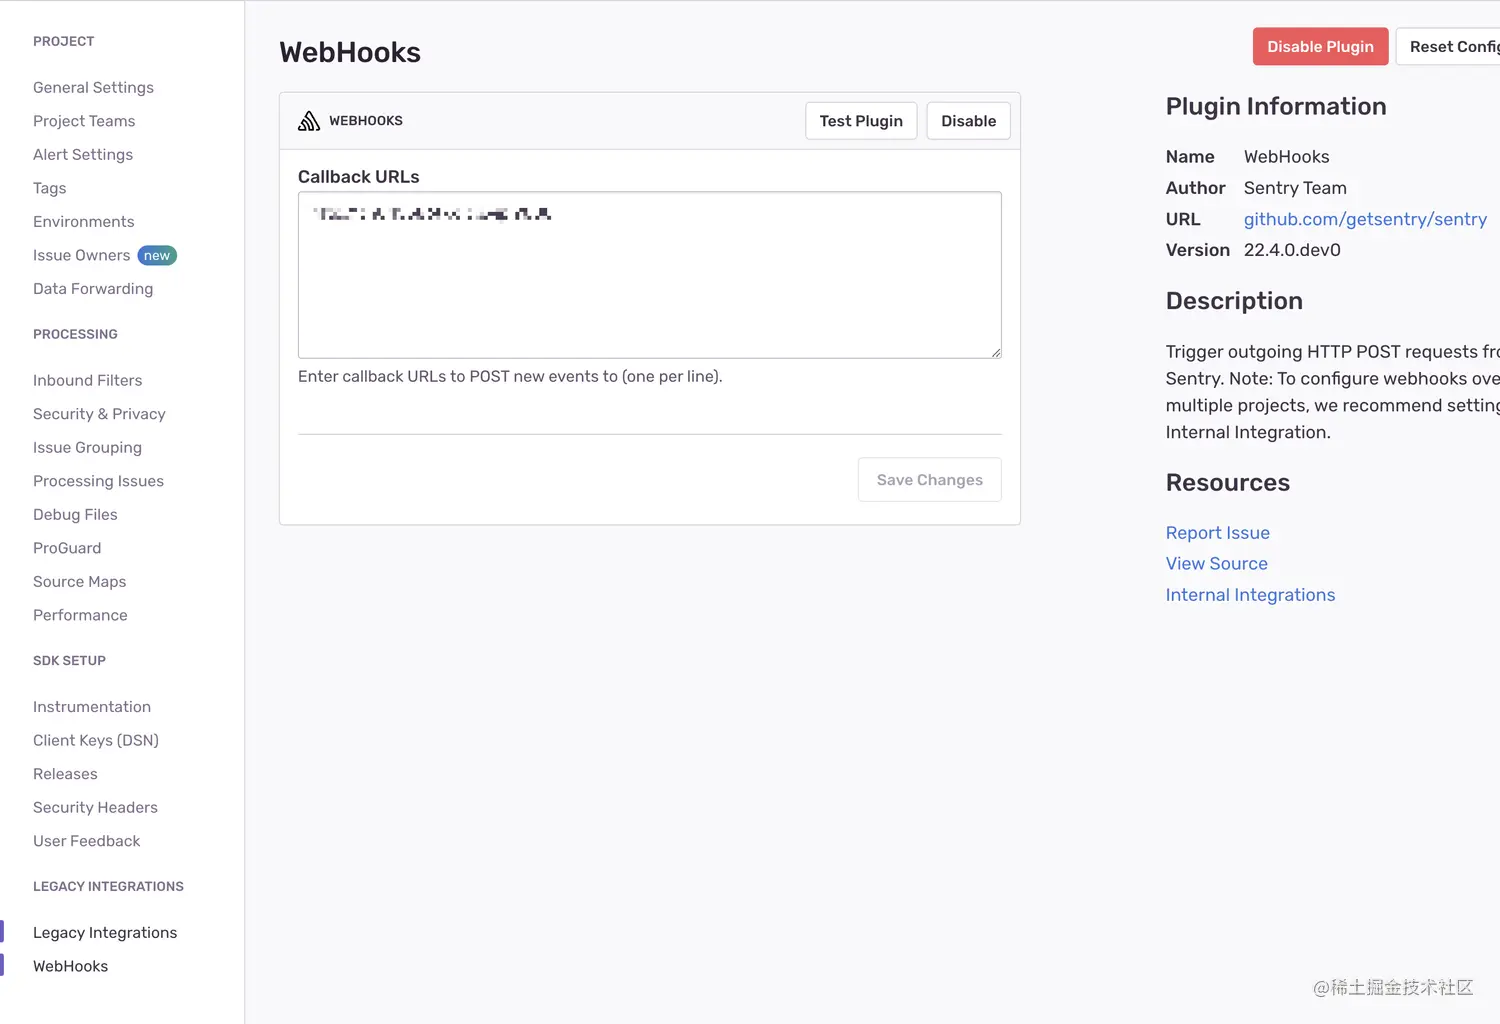
Task: Click the LEGACY INTEGRATIONS section header
Action: (x=108, y=887)
